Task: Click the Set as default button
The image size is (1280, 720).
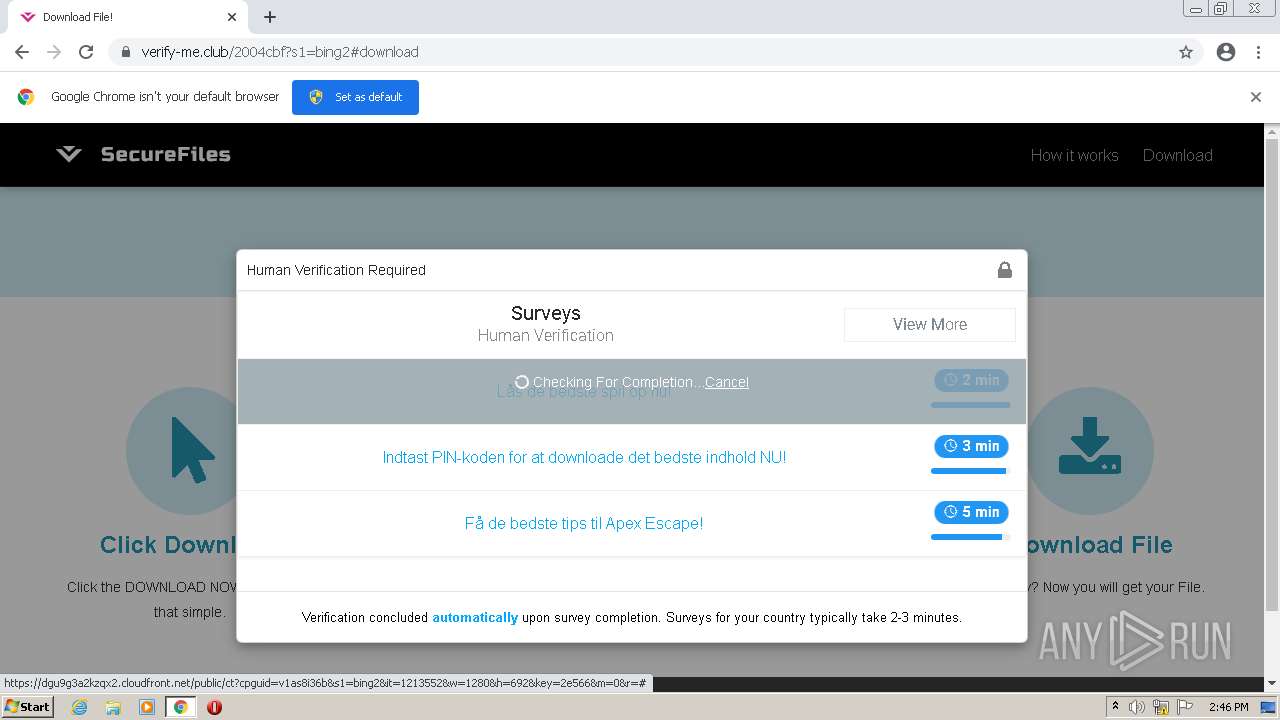Action: pos(355,97)
